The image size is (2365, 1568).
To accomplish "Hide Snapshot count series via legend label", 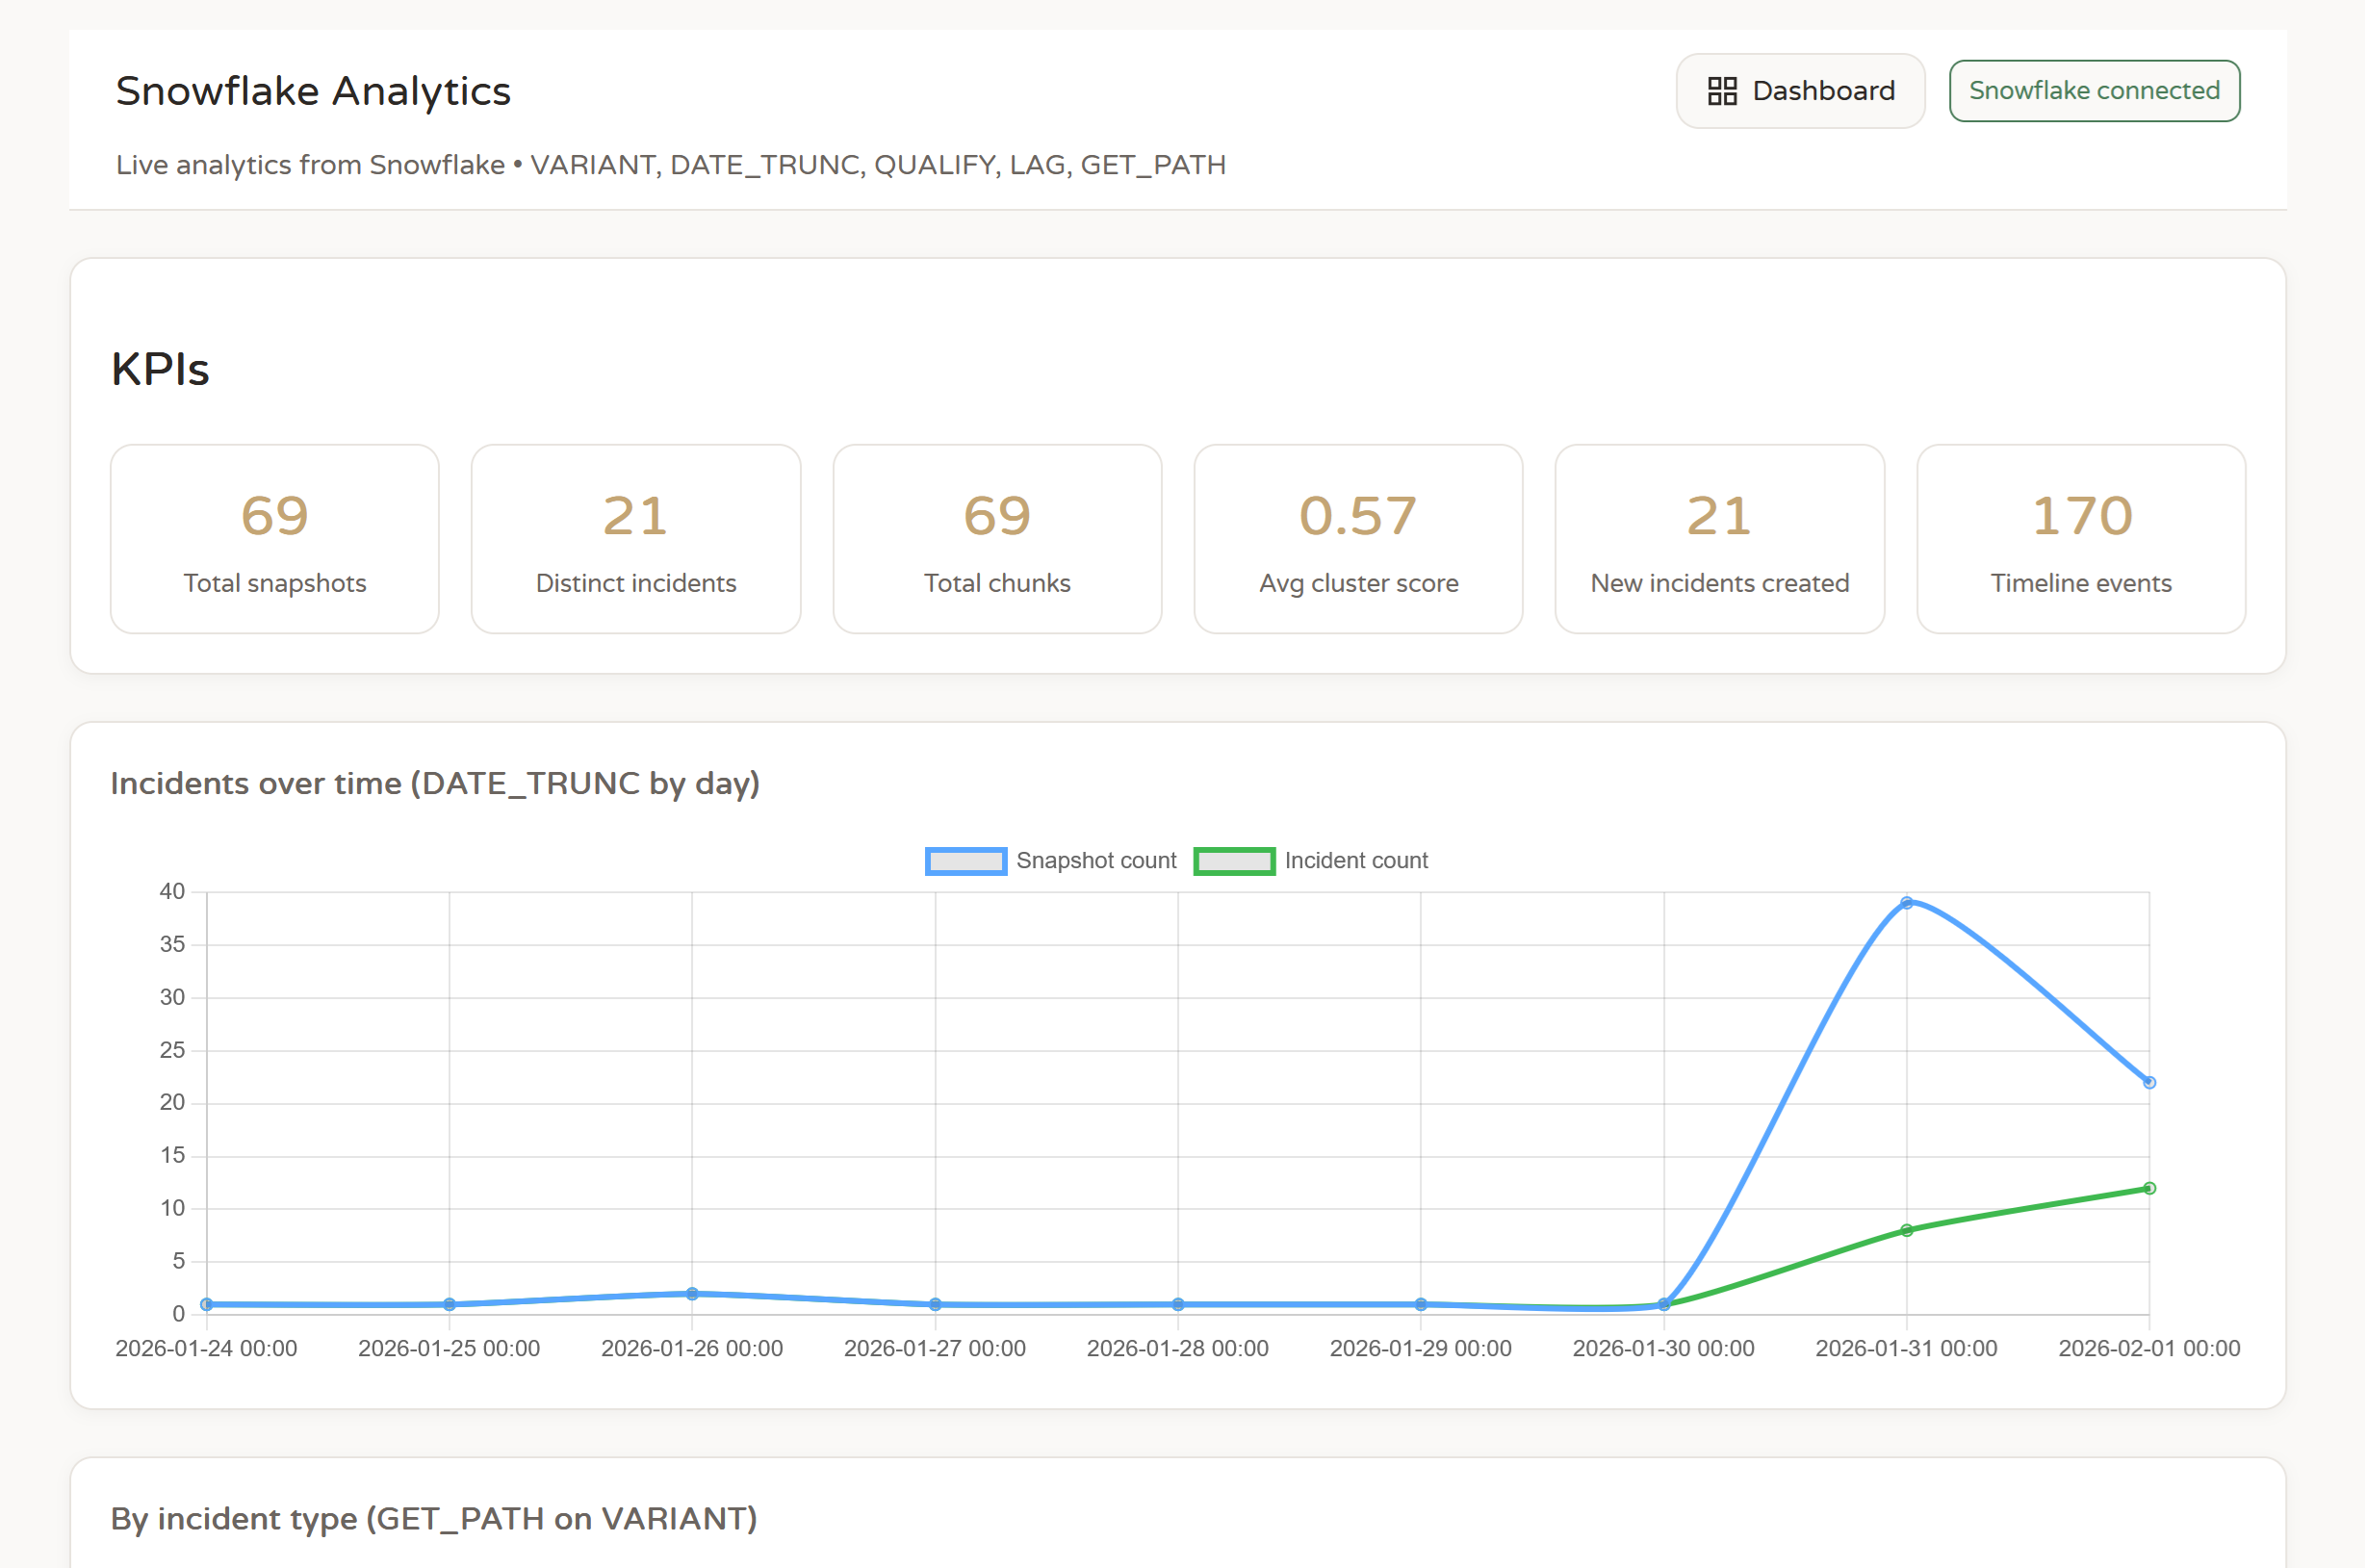I will click(x=1095, y=861).
